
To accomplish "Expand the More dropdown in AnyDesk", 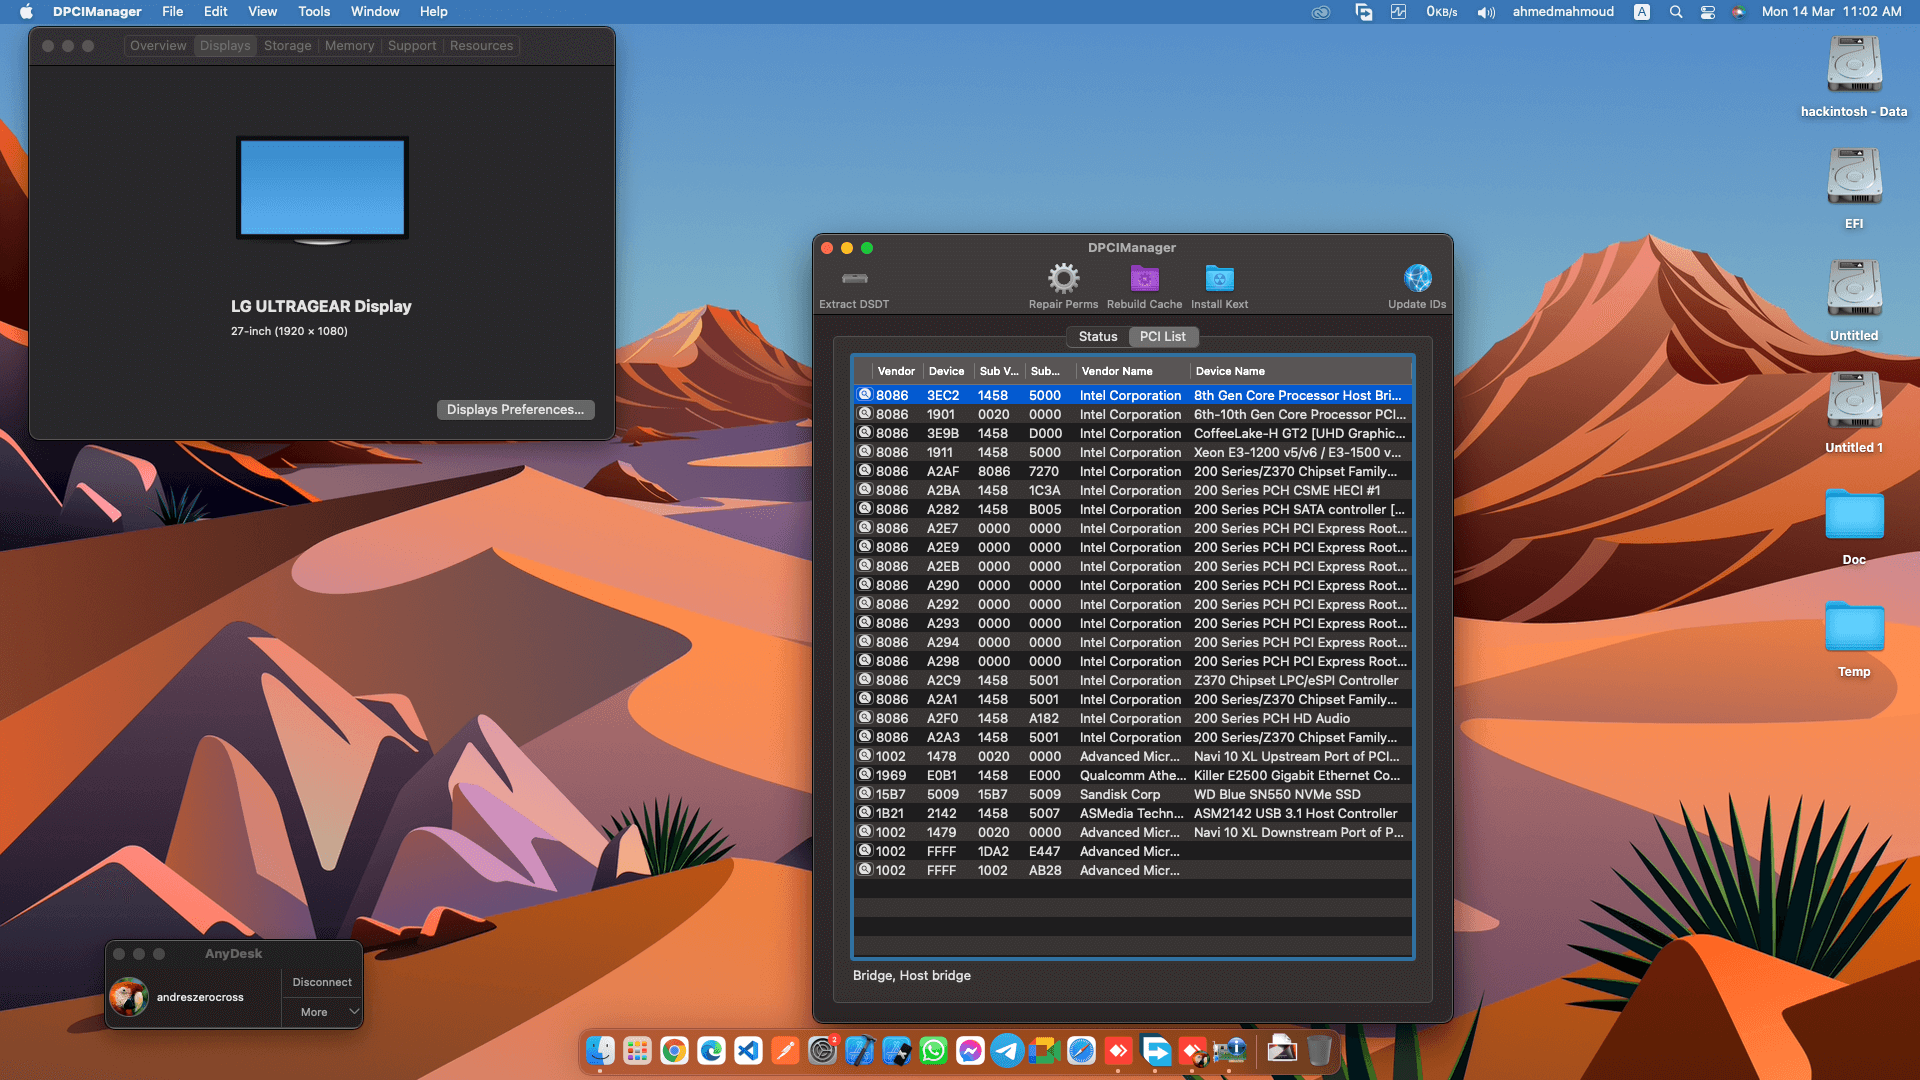I will click(x=322, y=1012).
